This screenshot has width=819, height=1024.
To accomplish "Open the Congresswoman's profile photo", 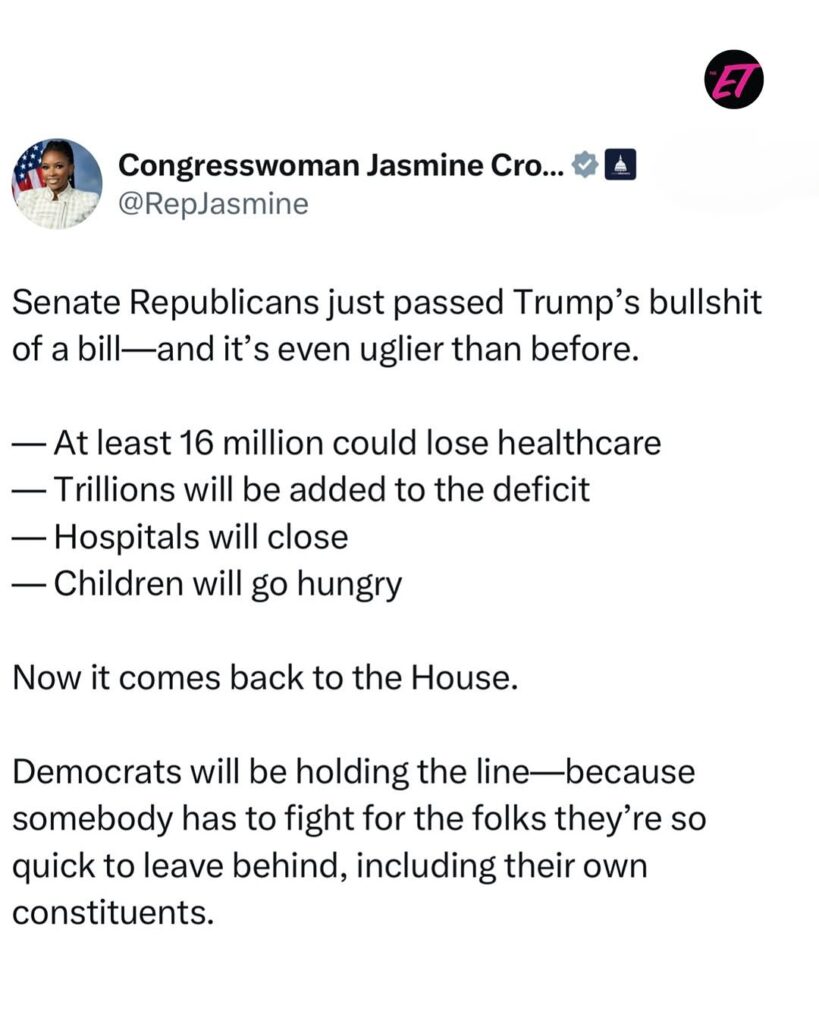I will click(57, 183).
